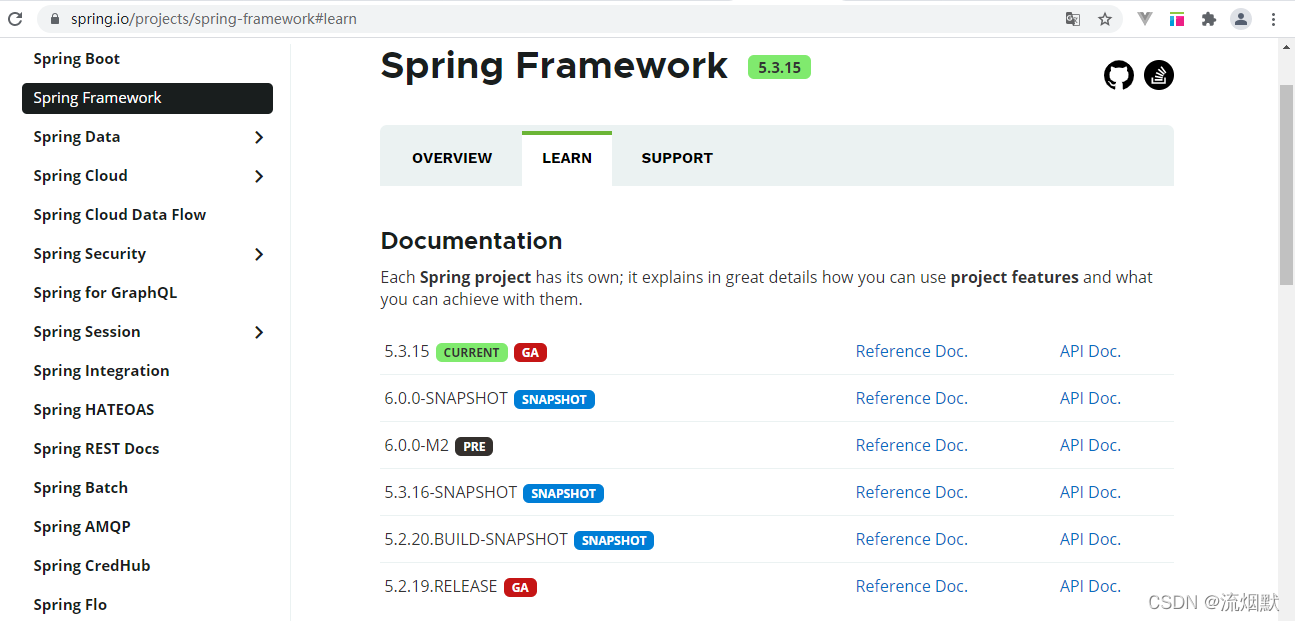Open API Doc. for 5.2.19.RELEASE
This screenshot has height=621, width=1295.
click(1090, 586)
